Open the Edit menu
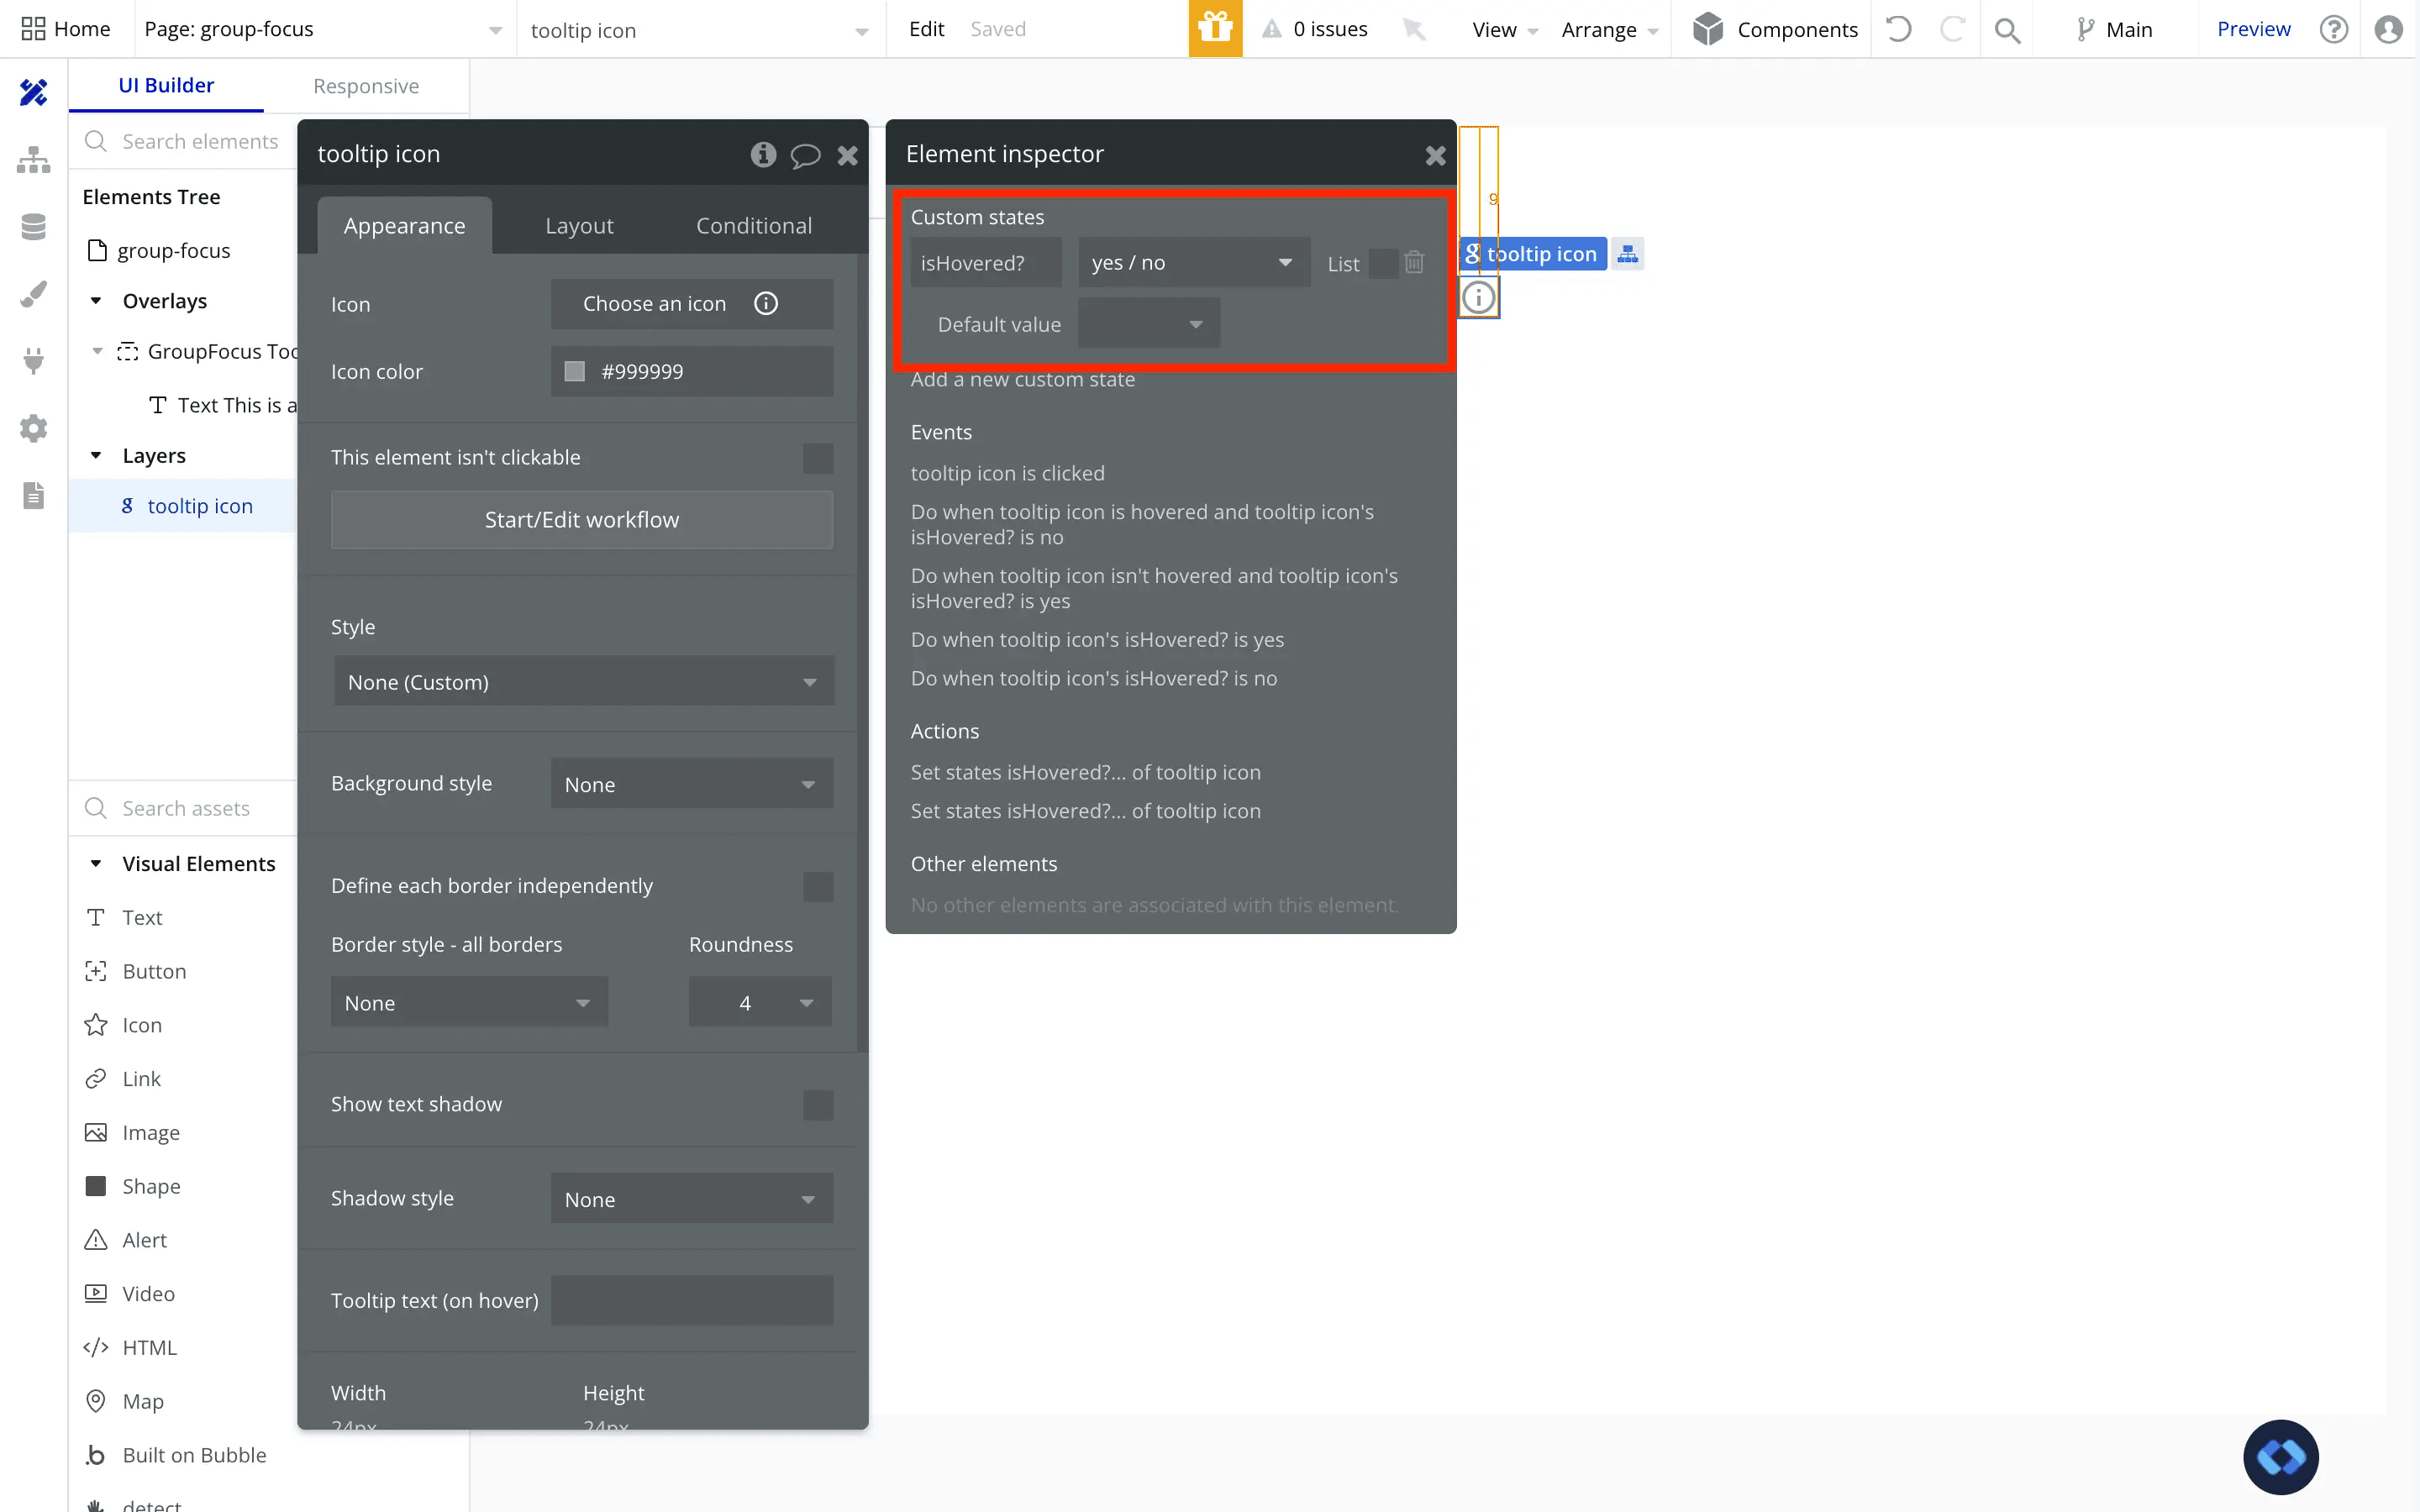Screen dimensions: 2420x1512 [926, 29]
